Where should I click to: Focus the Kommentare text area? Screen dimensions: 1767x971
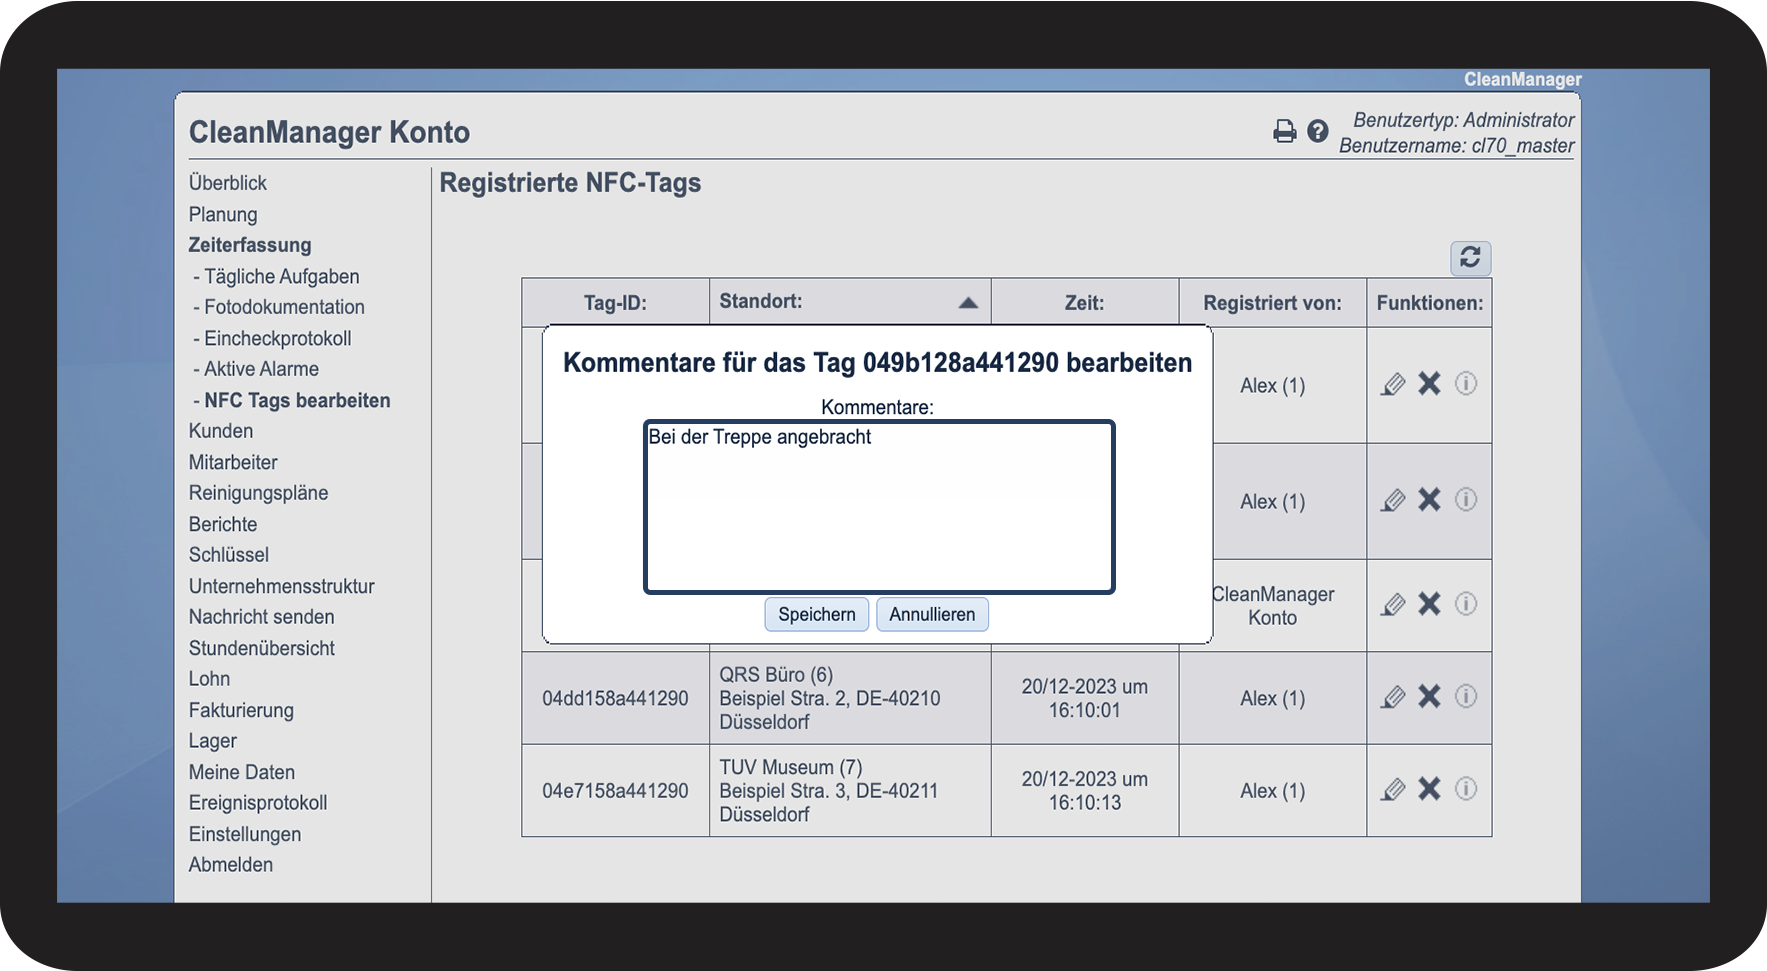879,507
